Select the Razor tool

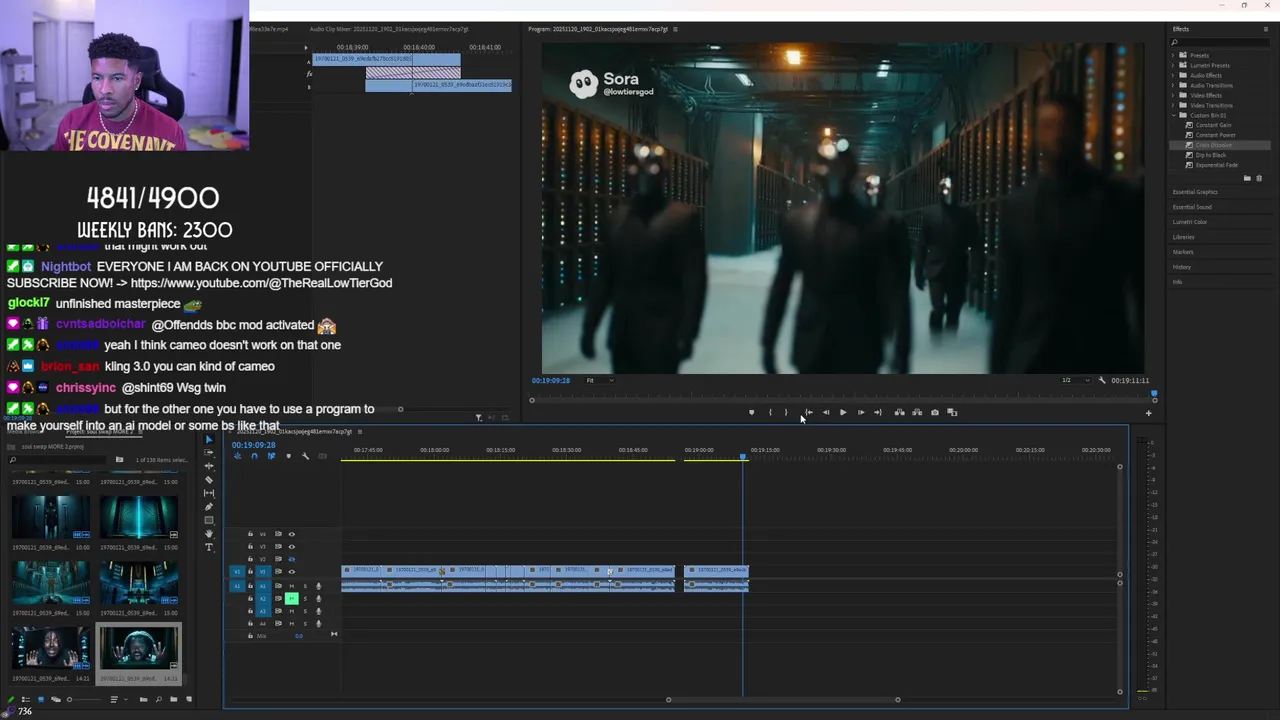(x=209, y=479)
